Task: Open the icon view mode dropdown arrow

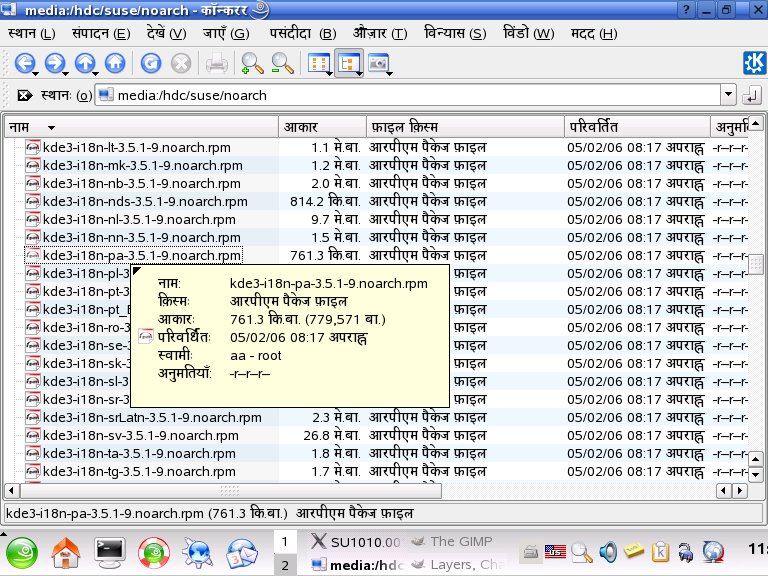Action: click(x=330, y=73)
